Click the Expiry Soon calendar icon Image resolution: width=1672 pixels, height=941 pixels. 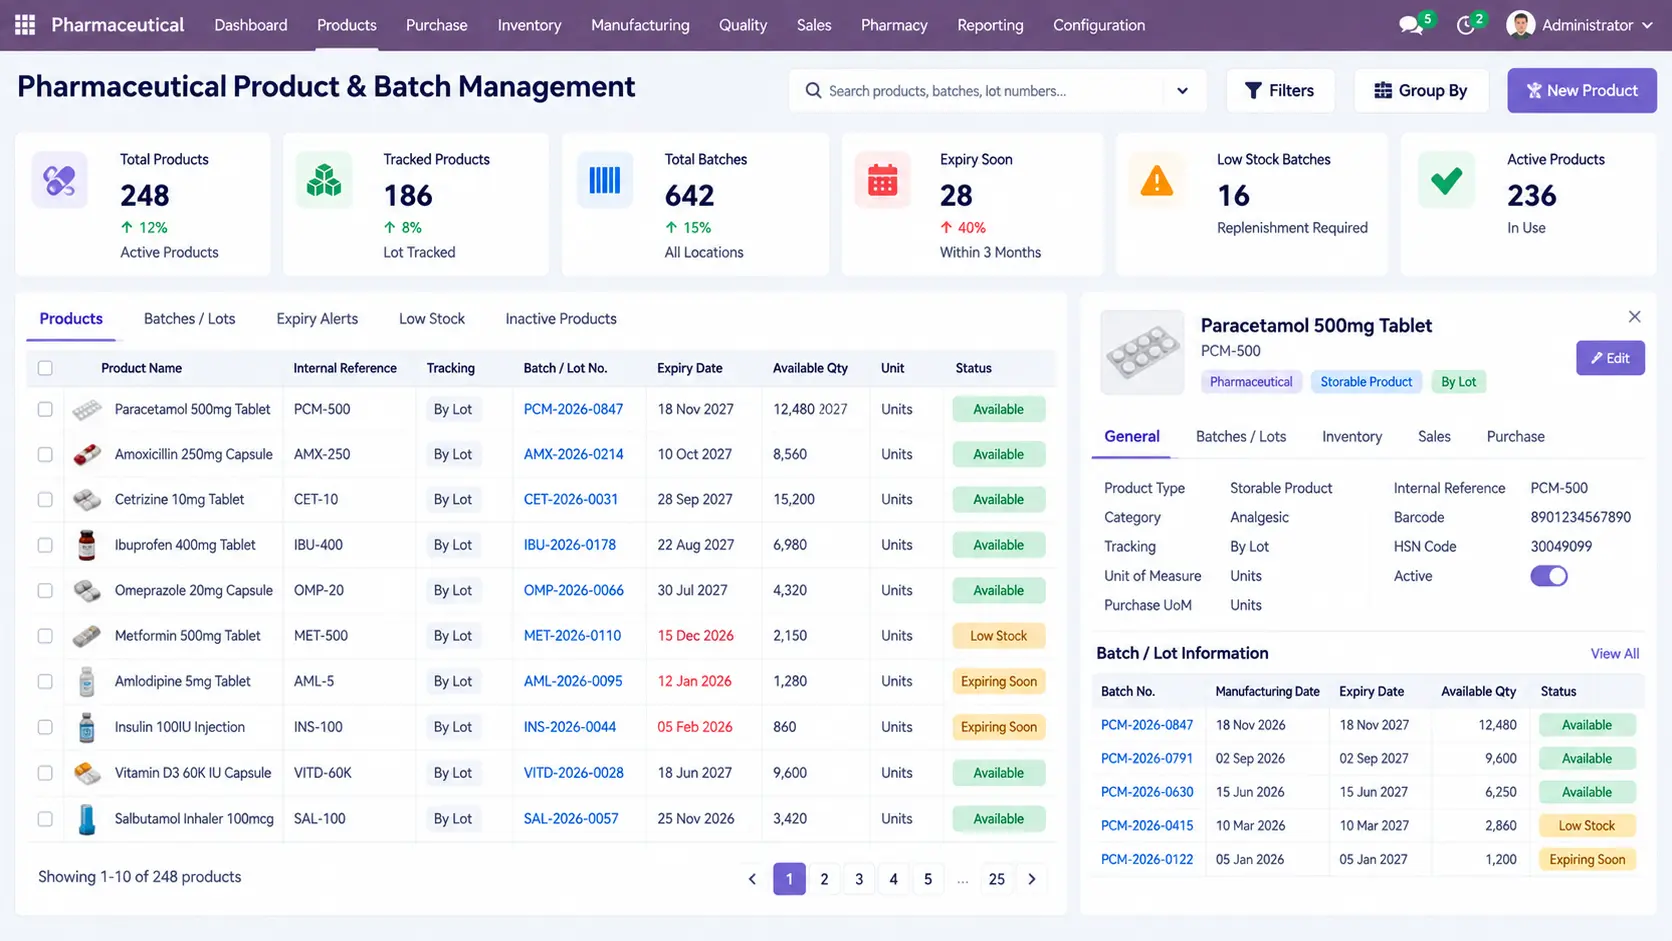[882, 180]
